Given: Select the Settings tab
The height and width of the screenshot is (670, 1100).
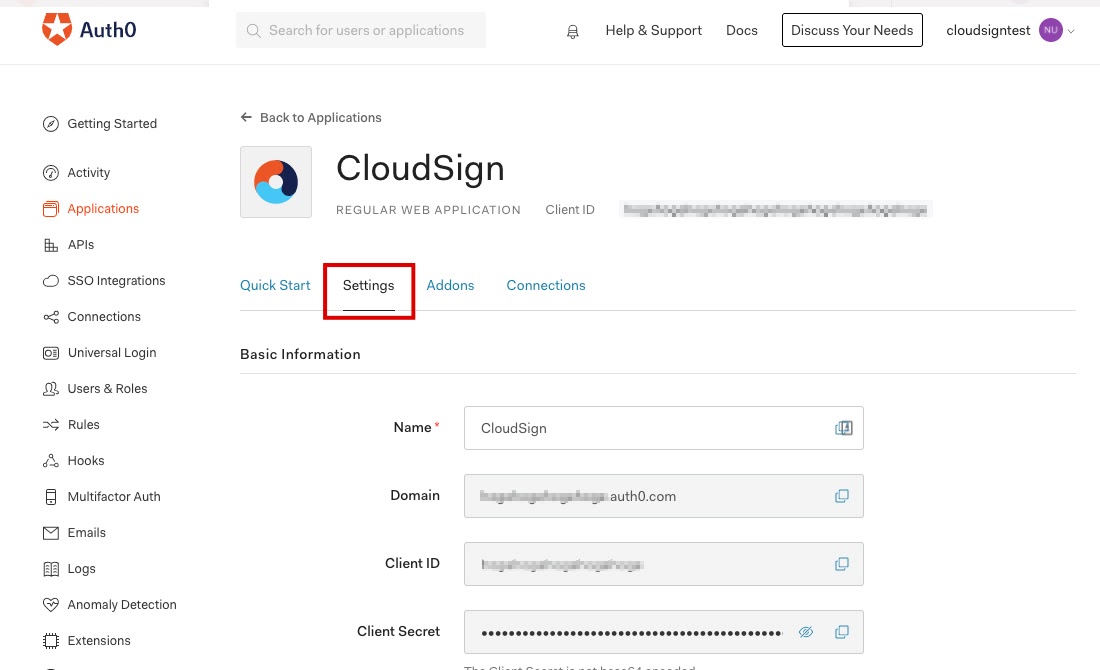Looking at the screenshot, I should click(x=368, y=286).
